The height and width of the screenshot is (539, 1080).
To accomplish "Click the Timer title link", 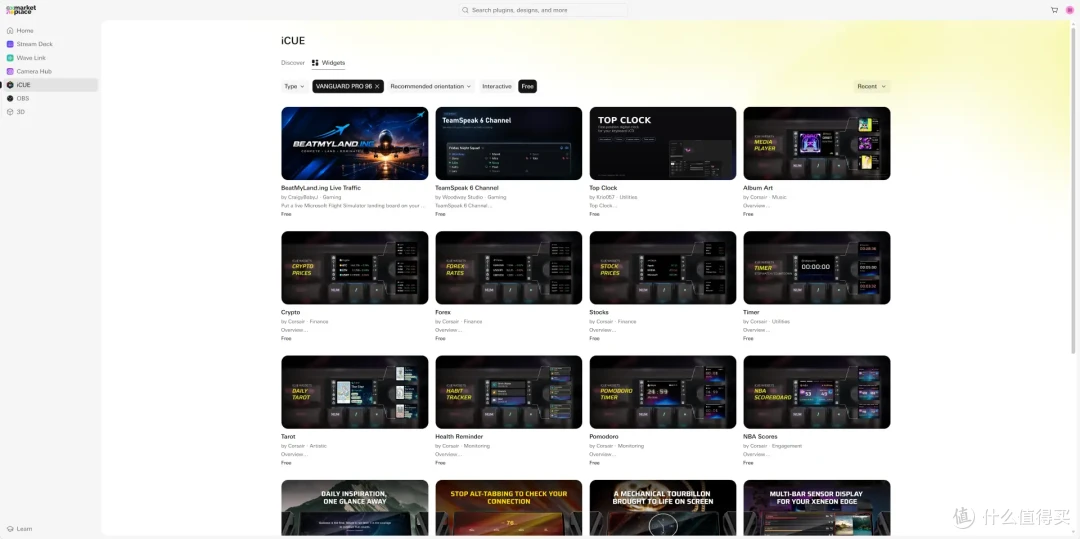I will 751,313.
